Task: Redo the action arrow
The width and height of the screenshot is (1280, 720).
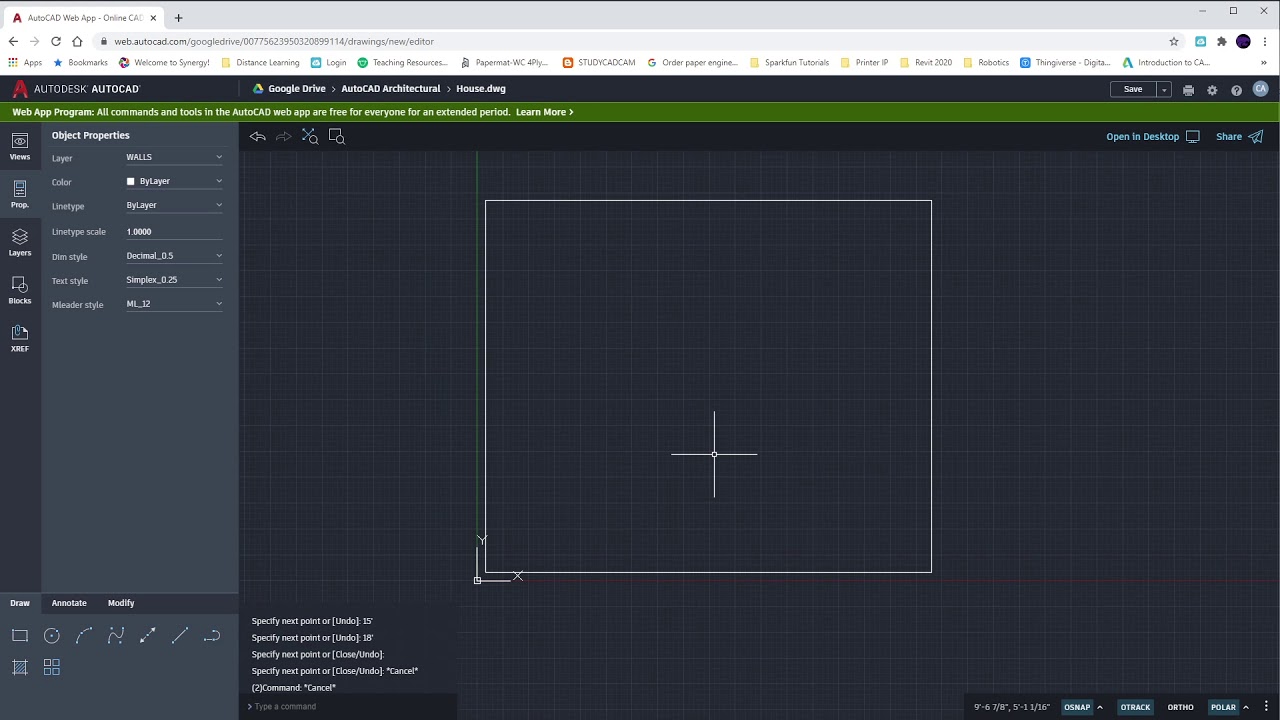Action: coord(283,137)
